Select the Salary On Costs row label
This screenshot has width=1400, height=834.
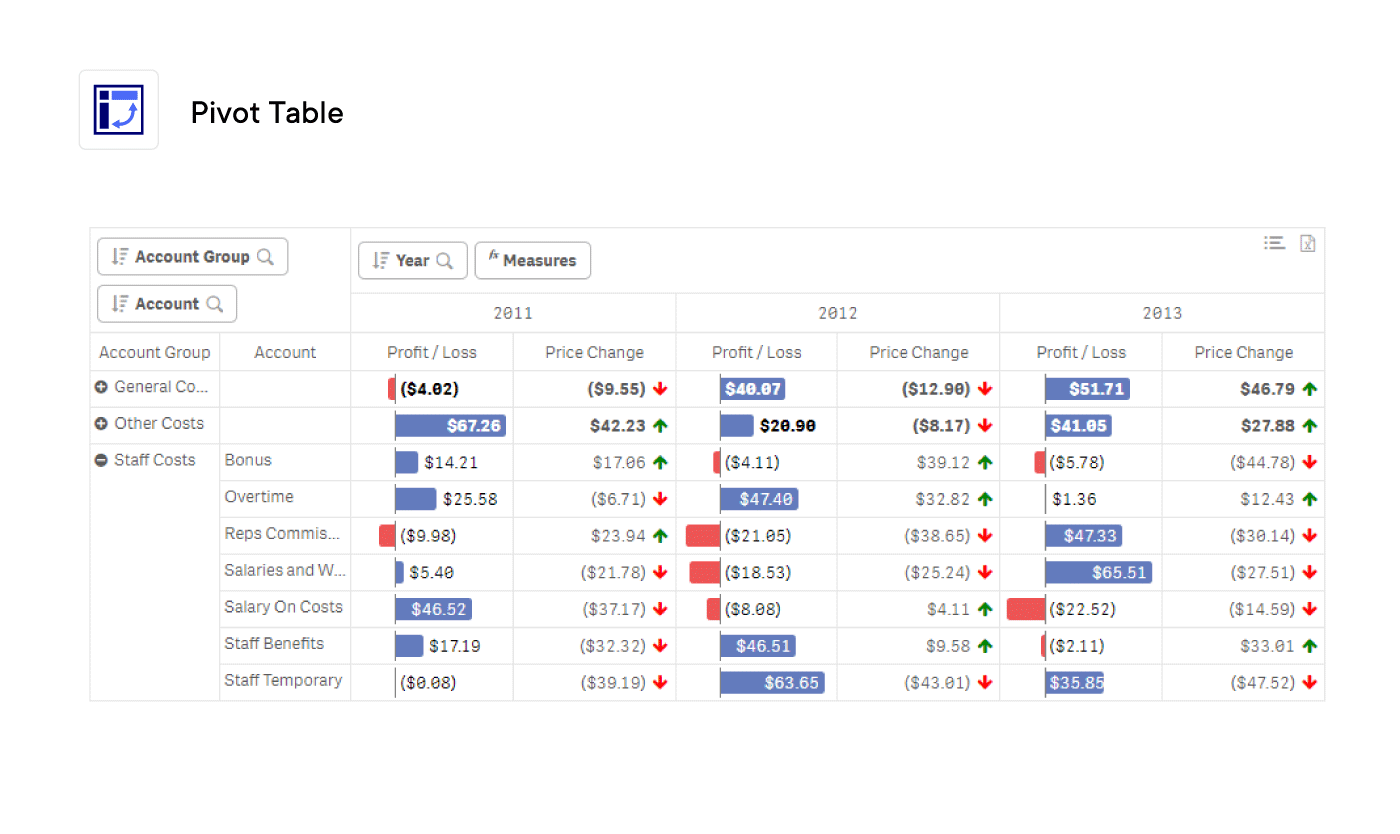281,607
